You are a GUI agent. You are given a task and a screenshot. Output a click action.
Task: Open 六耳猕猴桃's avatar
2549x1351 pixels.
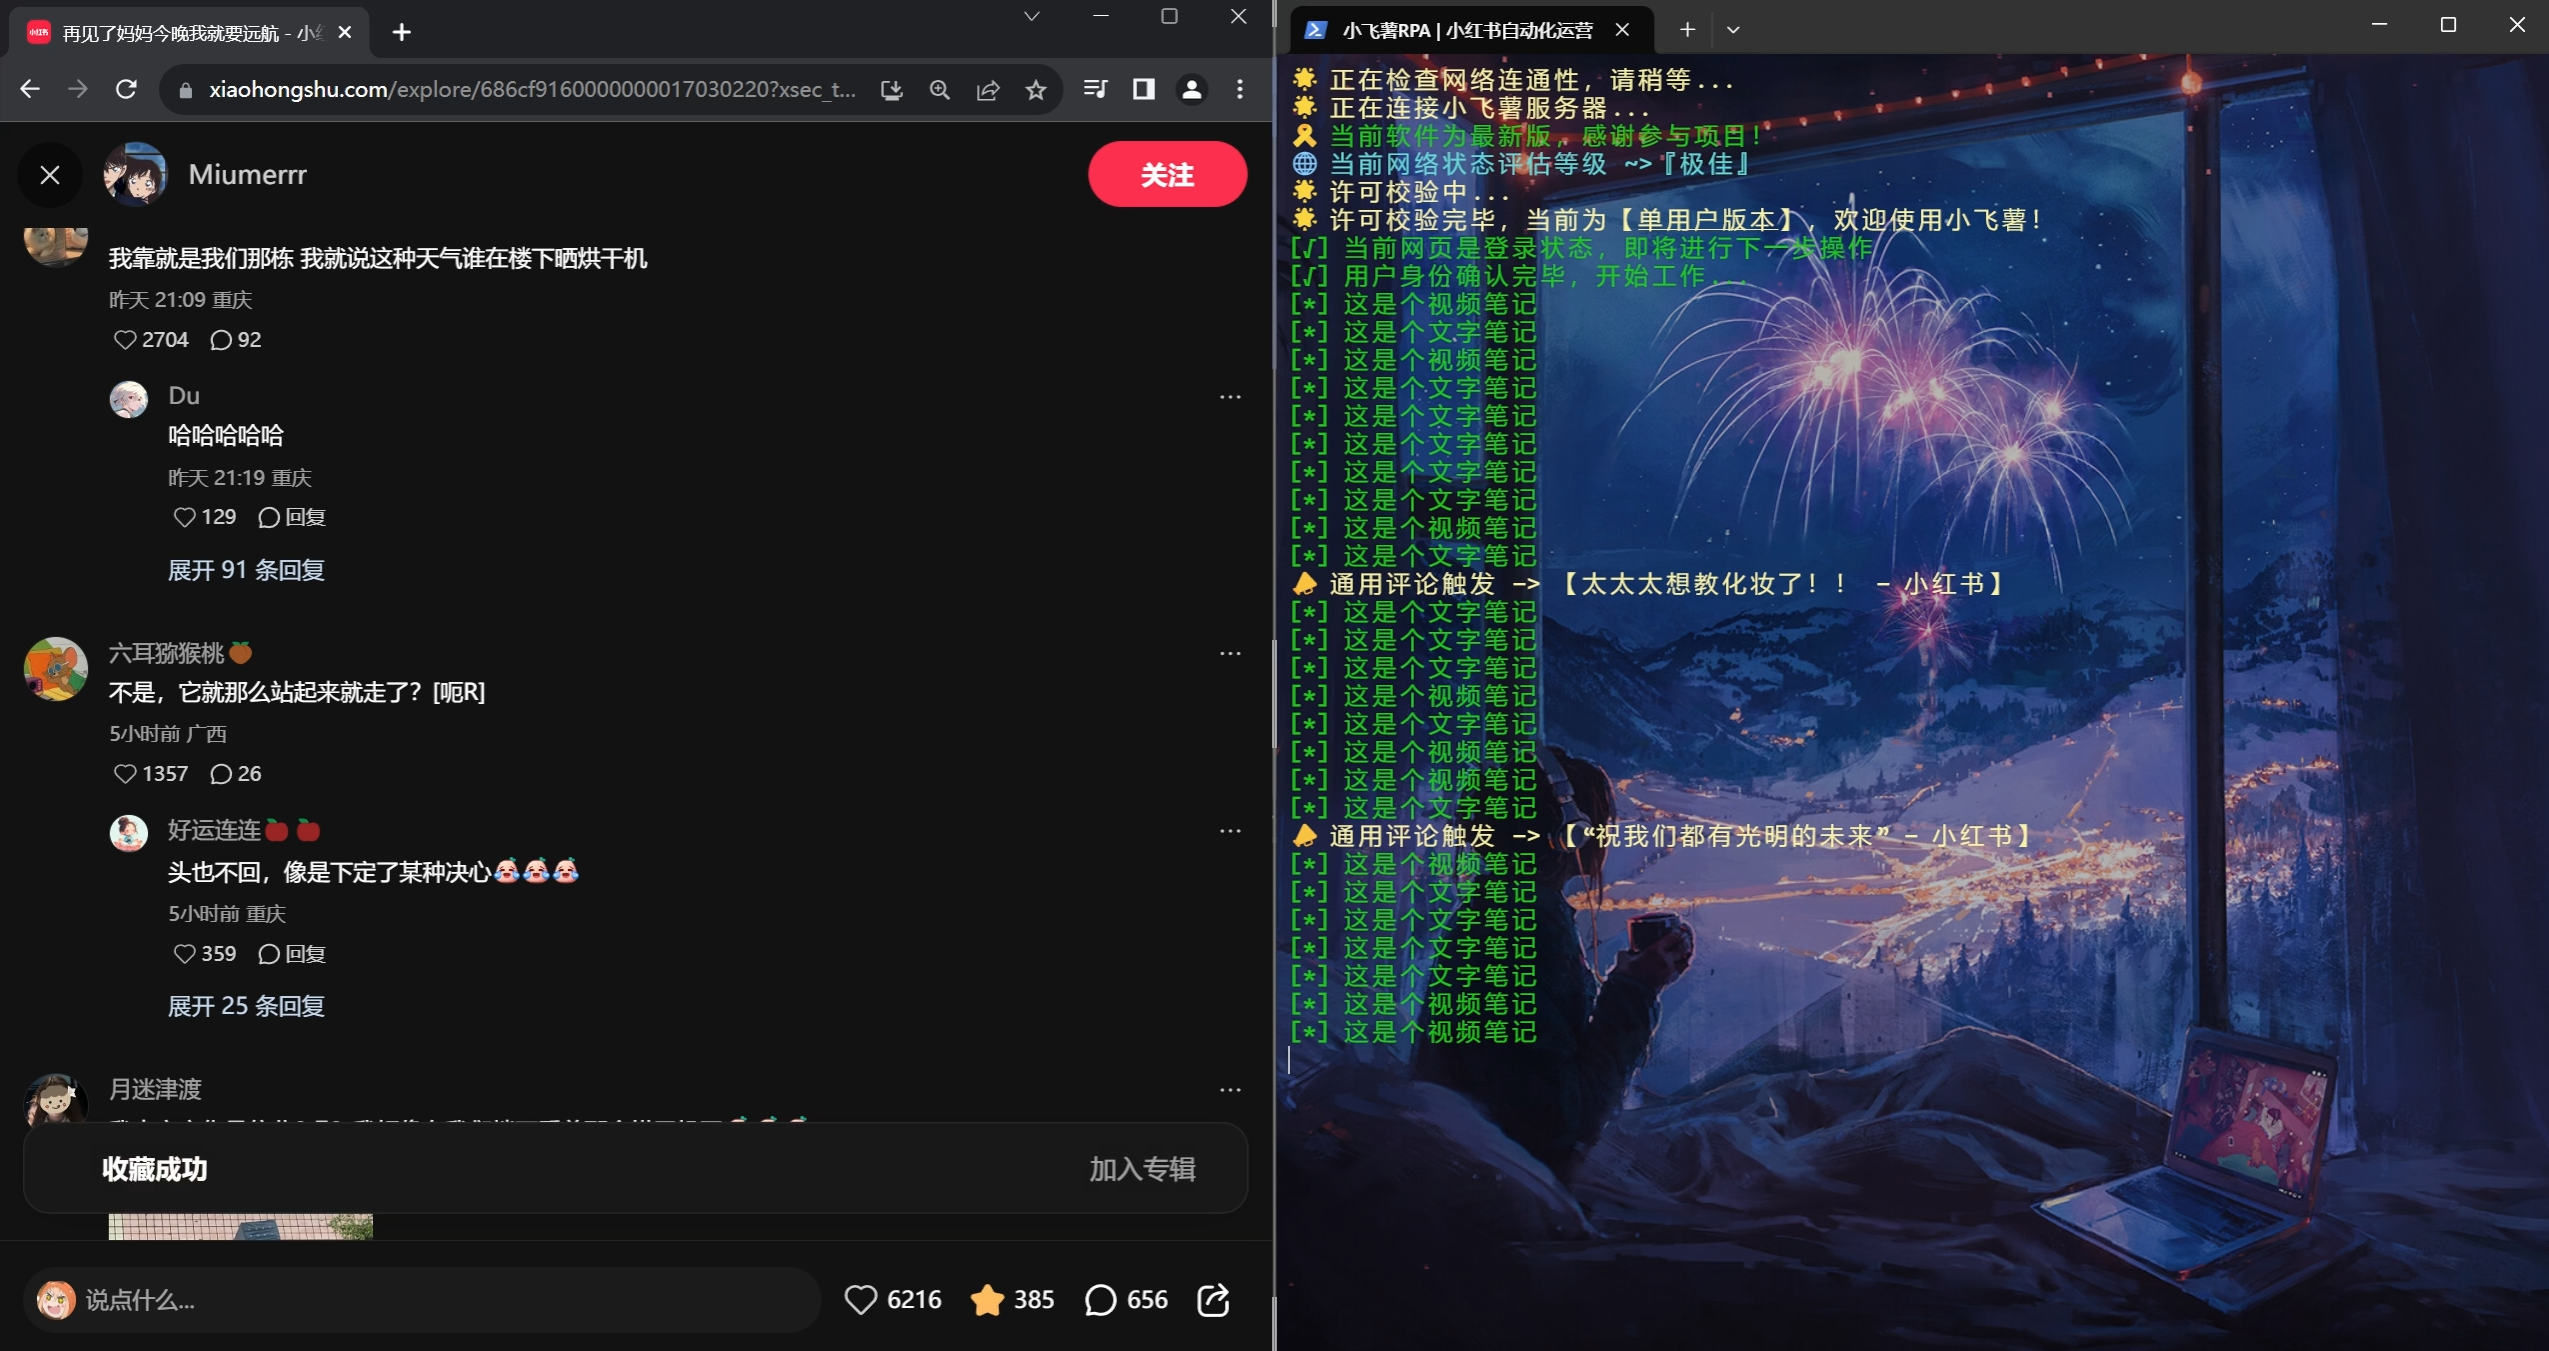point(56,669)
